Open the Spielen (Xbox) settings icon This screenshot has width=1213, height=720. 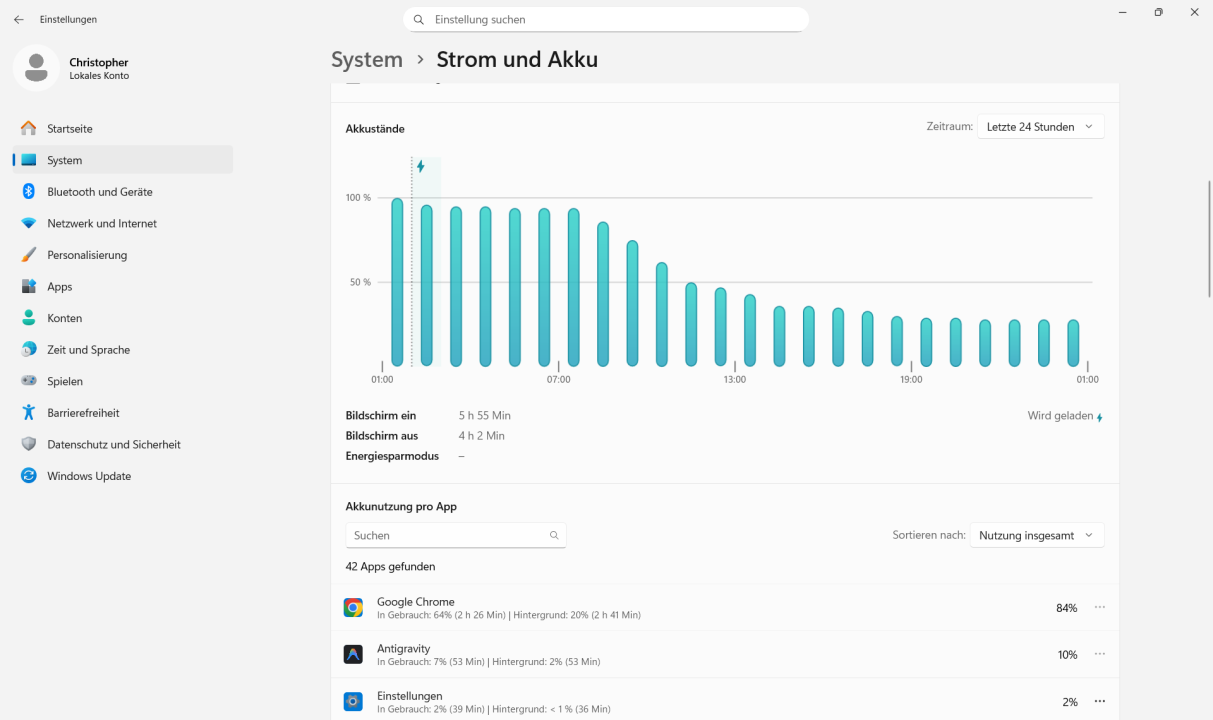pyautogui.click(x=29, y=381)
